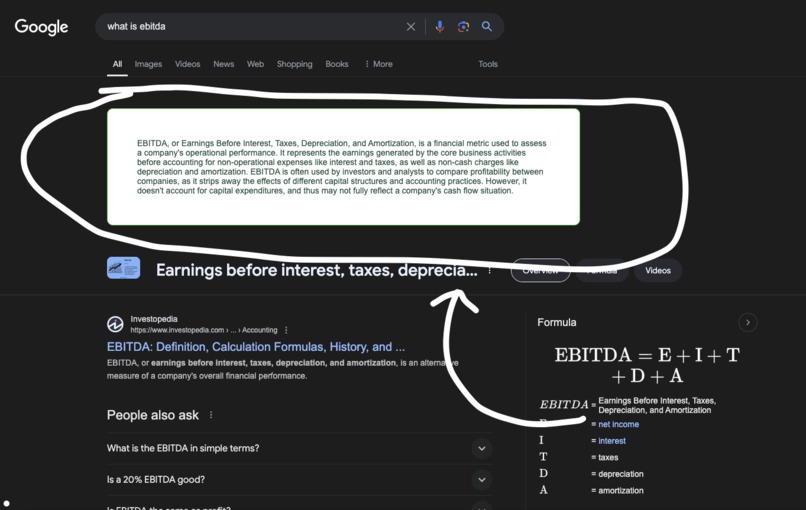Open the three-dot menu beside People also ask
The image size is (806, 510).
(x=211, y=415)
